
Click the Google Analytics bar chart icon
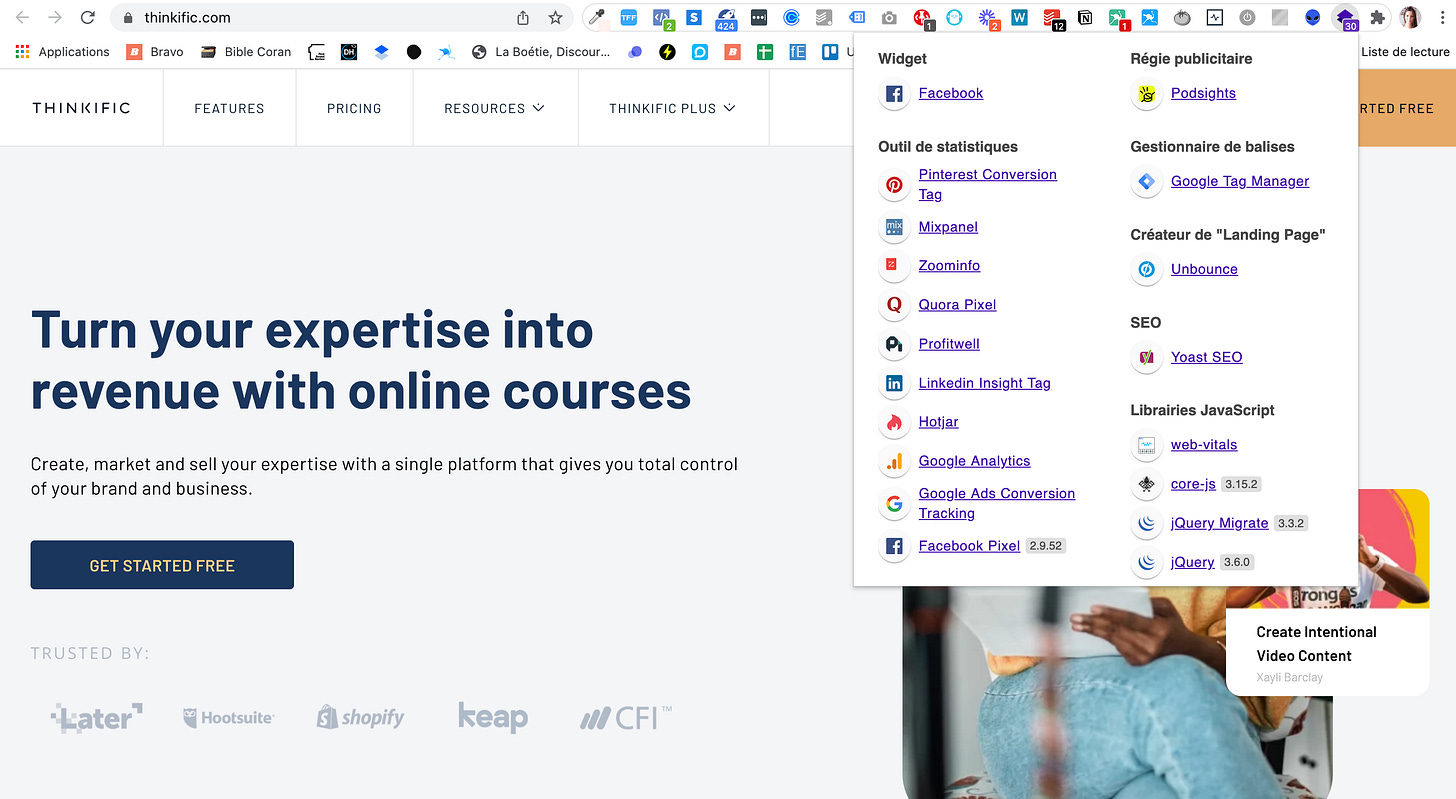tap(894, 461)
